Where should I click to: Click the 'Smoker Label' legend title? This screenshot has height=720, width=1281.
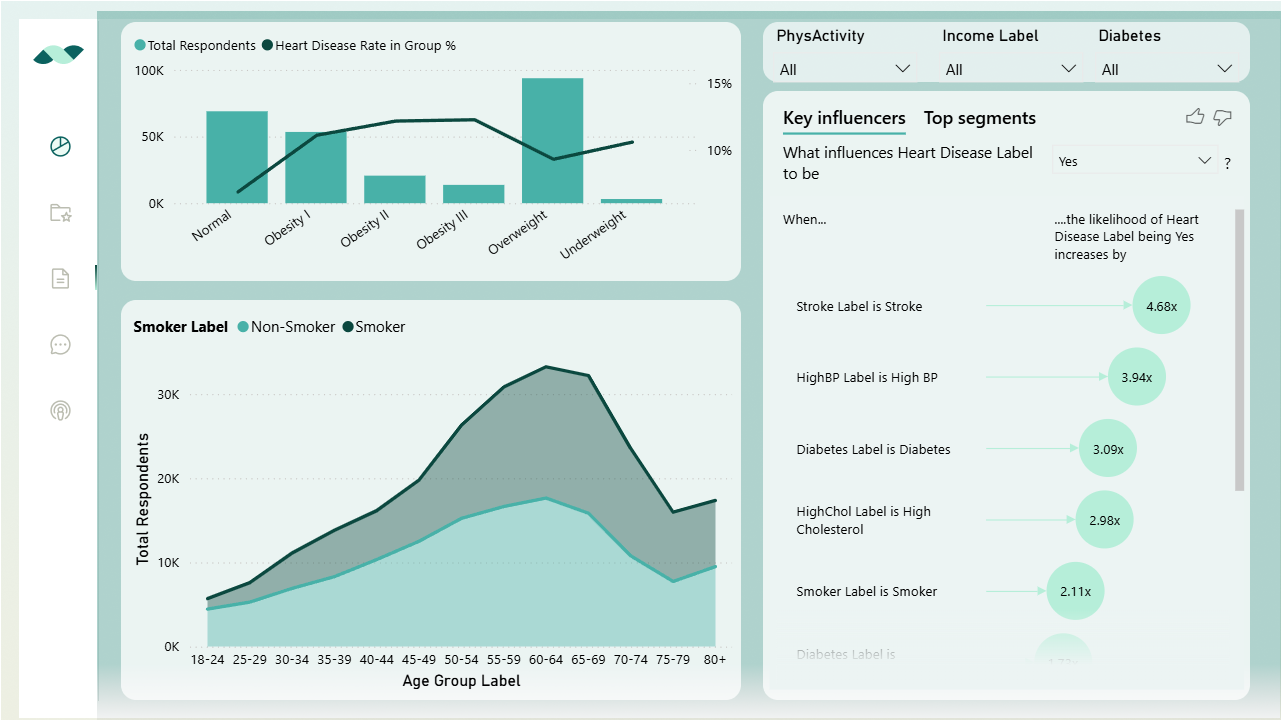pos(180,327)
